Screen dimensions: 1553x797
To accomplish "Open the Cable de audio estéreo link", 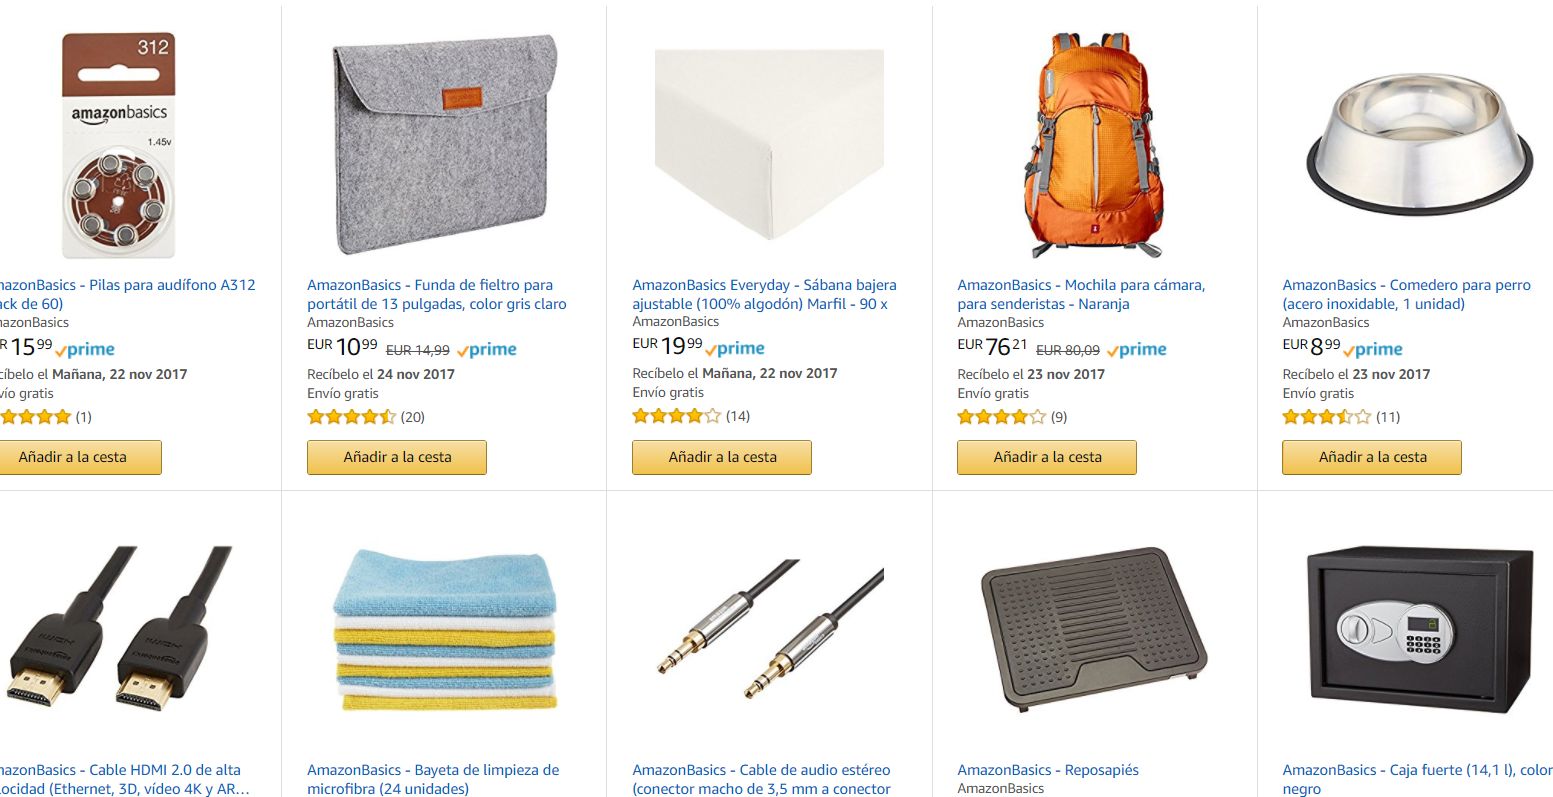I will click(x=761, y=779).
